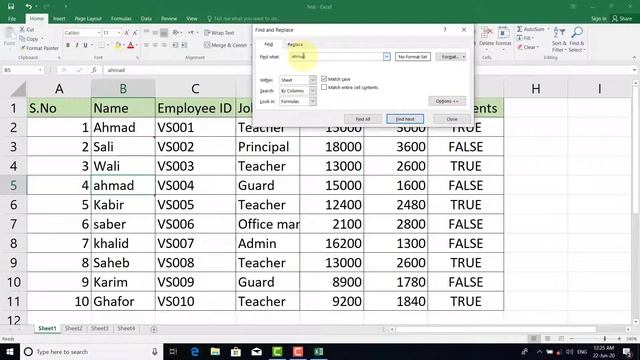Viewport: 640px width, 360px height.
Task: Open the Search dropdown set to By Columns
Action: pyautogui.click(x=313, y=91)
